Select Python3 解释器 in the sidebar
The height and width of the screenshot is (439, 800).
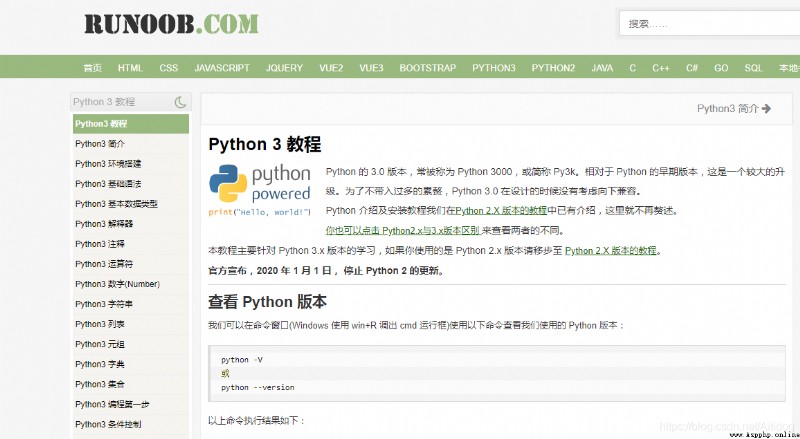(x=131, y=224)
